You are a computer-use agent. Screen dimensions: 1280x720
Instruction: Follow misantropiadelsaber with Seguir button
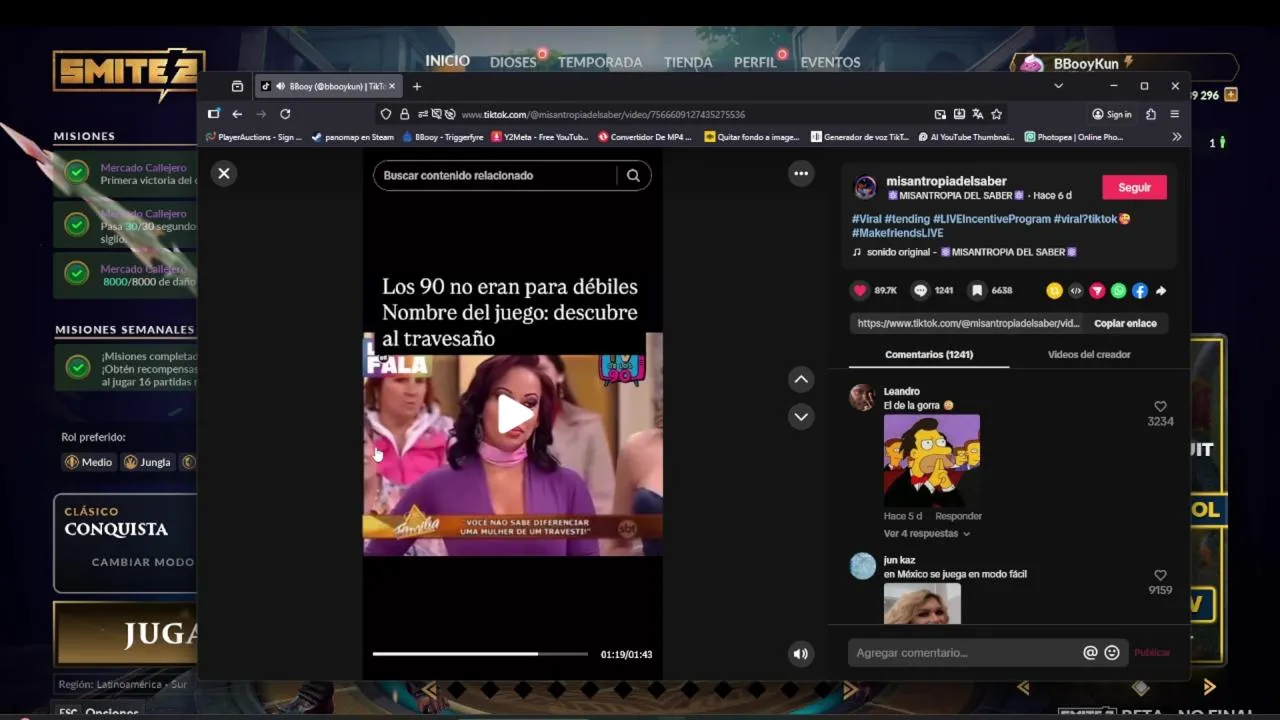tap(1134, 187)
